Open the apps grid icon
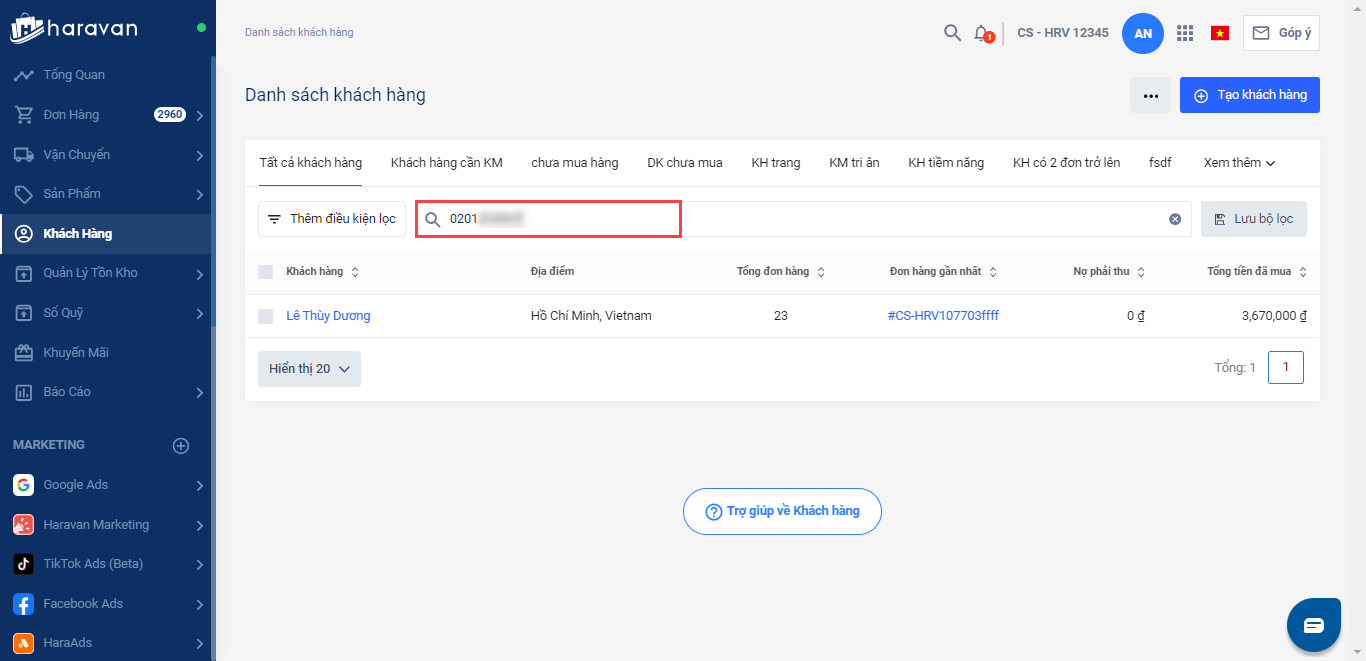 [x=1185, y=33]
